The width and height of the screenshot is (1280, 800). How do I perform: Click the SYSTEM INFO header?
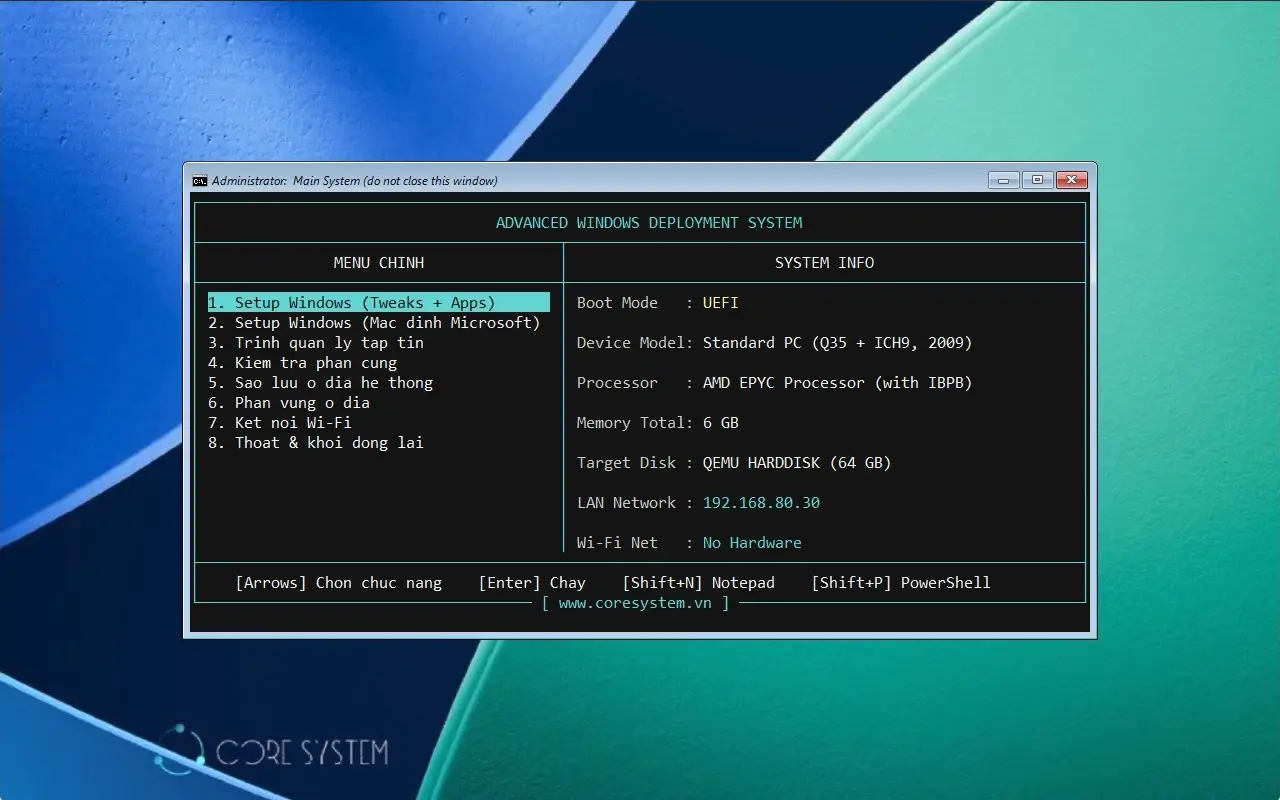point(824,262)
